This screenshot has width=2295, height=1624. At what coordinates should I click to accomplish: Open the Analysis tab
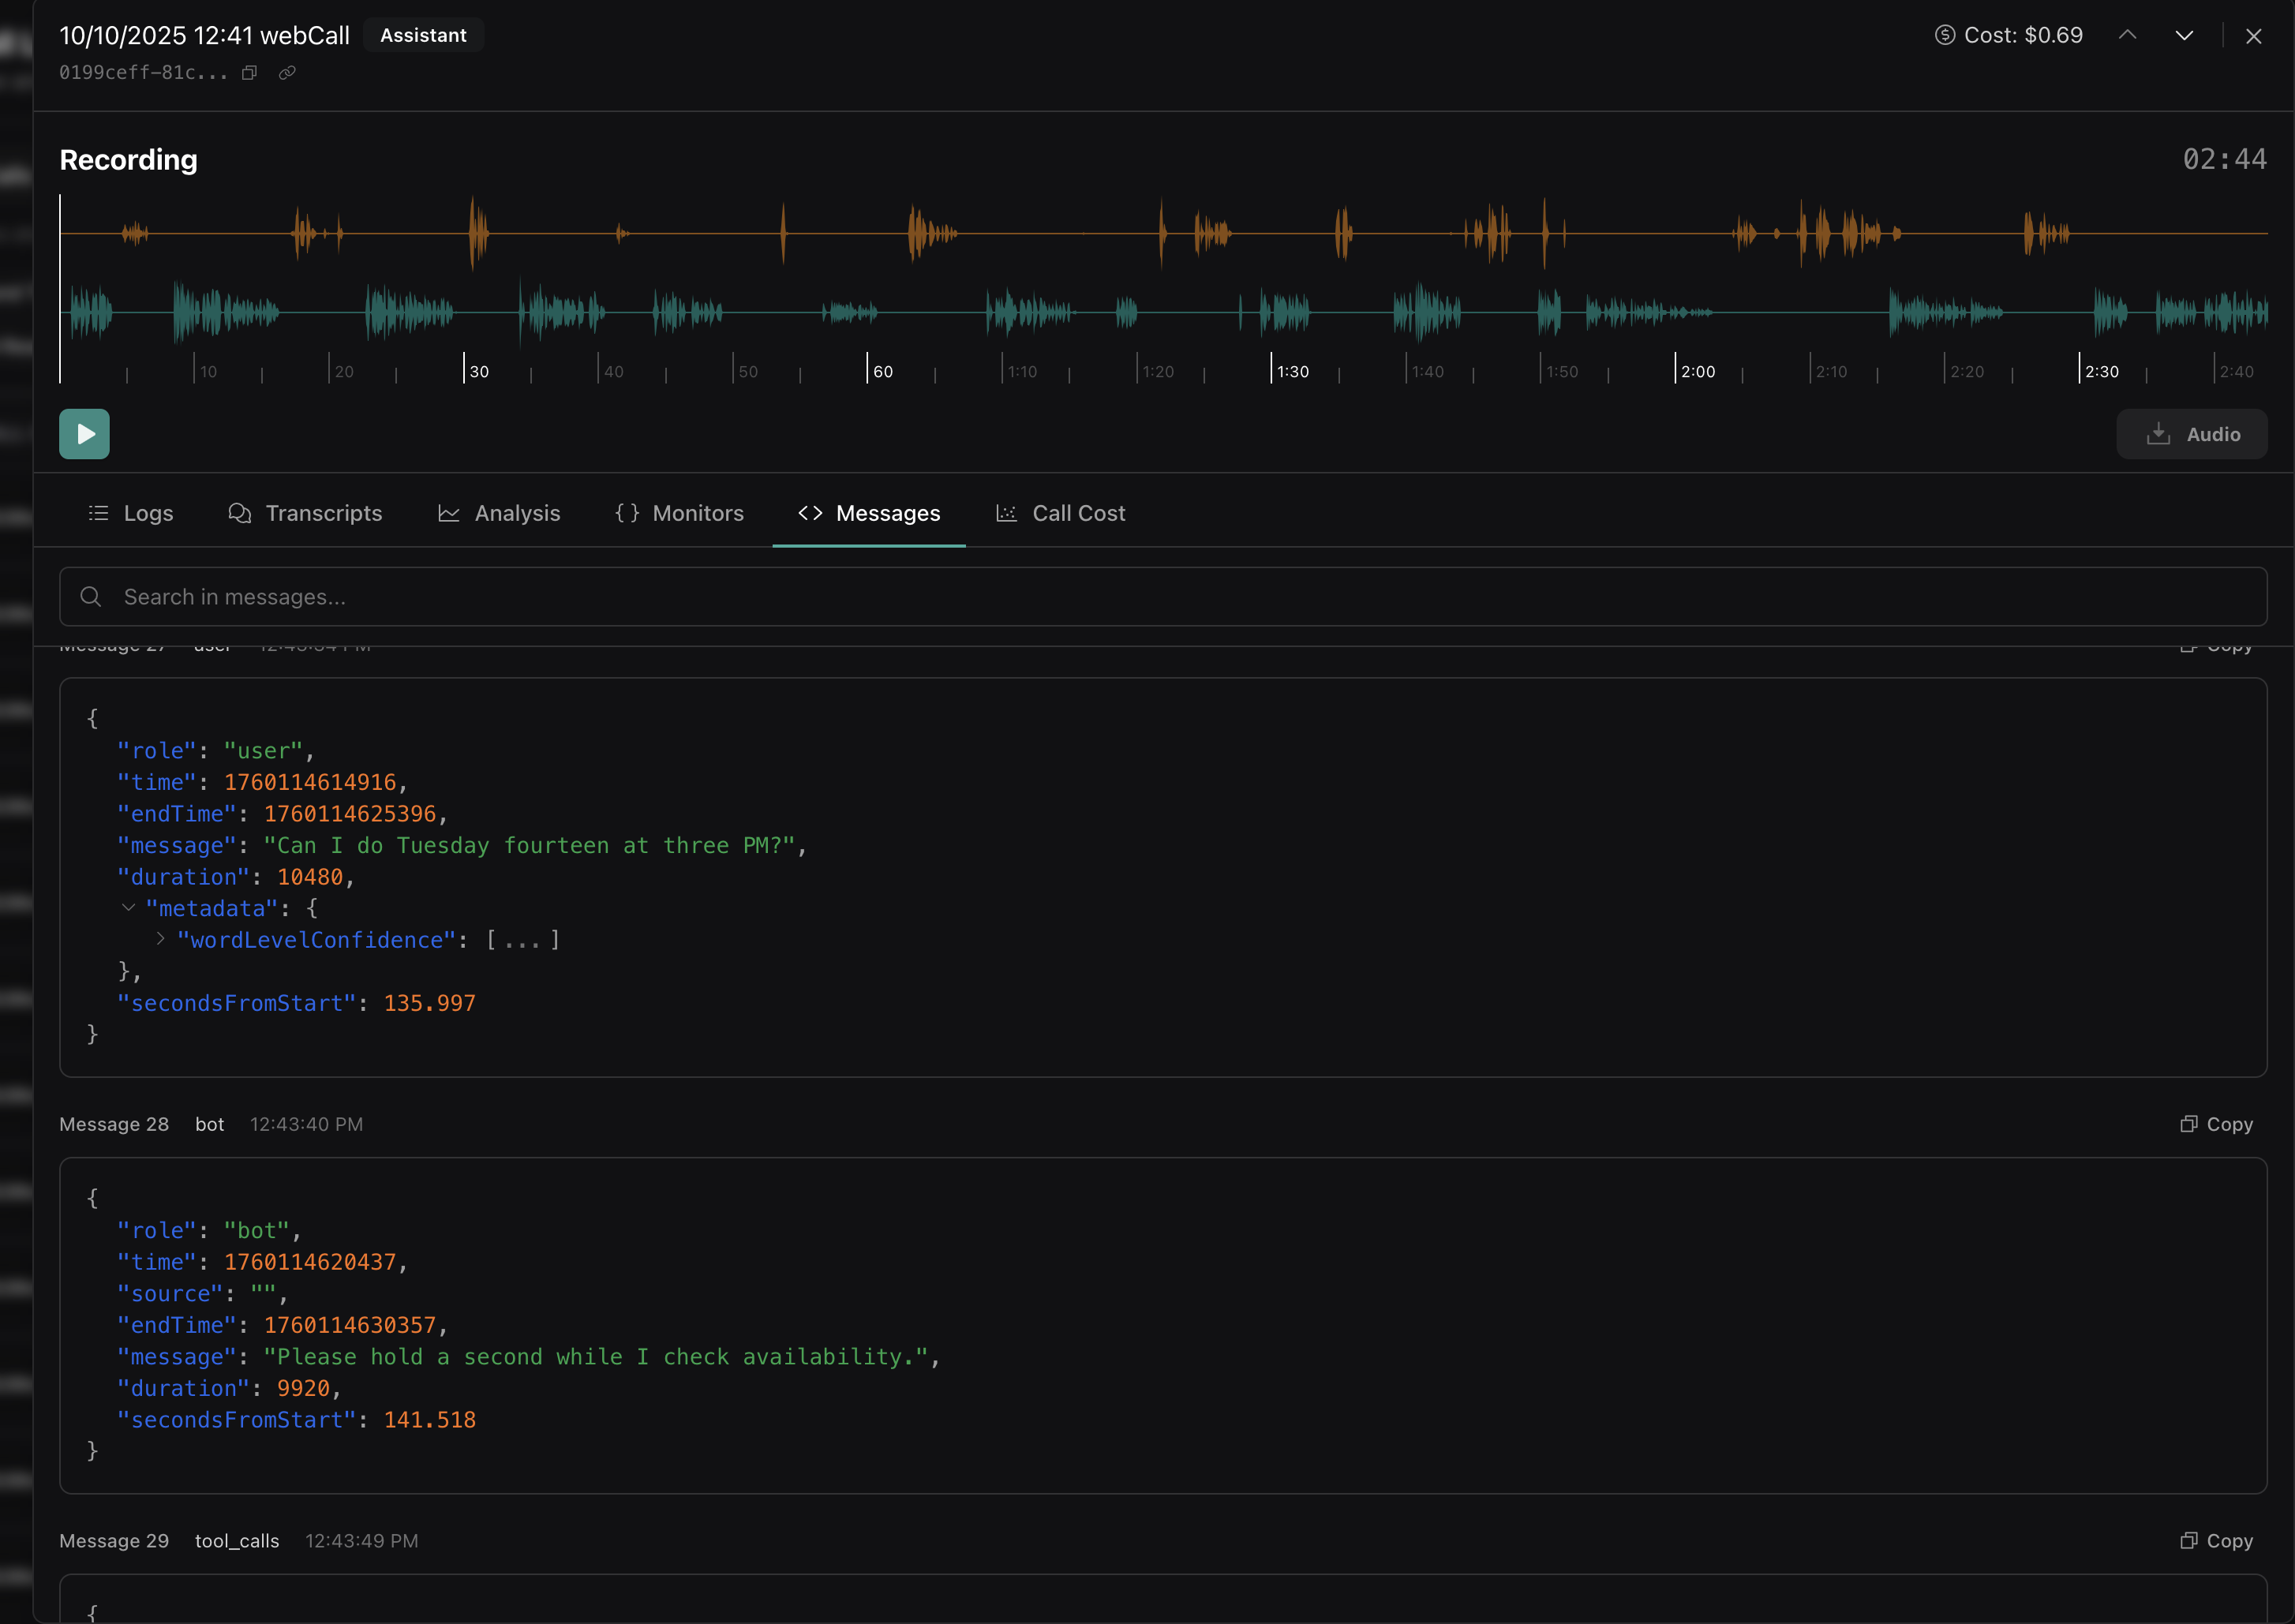pos(499,513)
